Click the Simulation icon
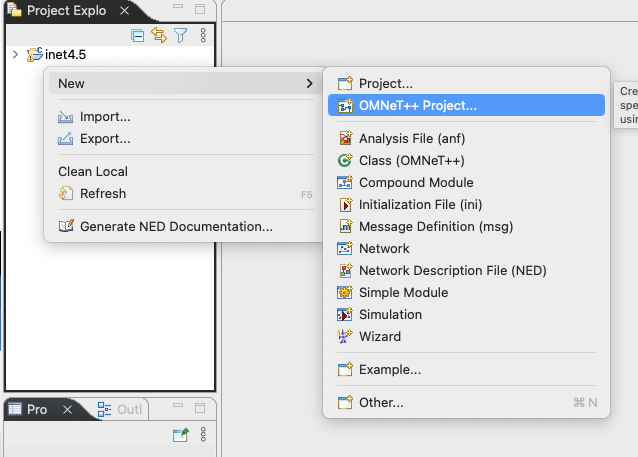638x457 pixels. click(345, 314)
